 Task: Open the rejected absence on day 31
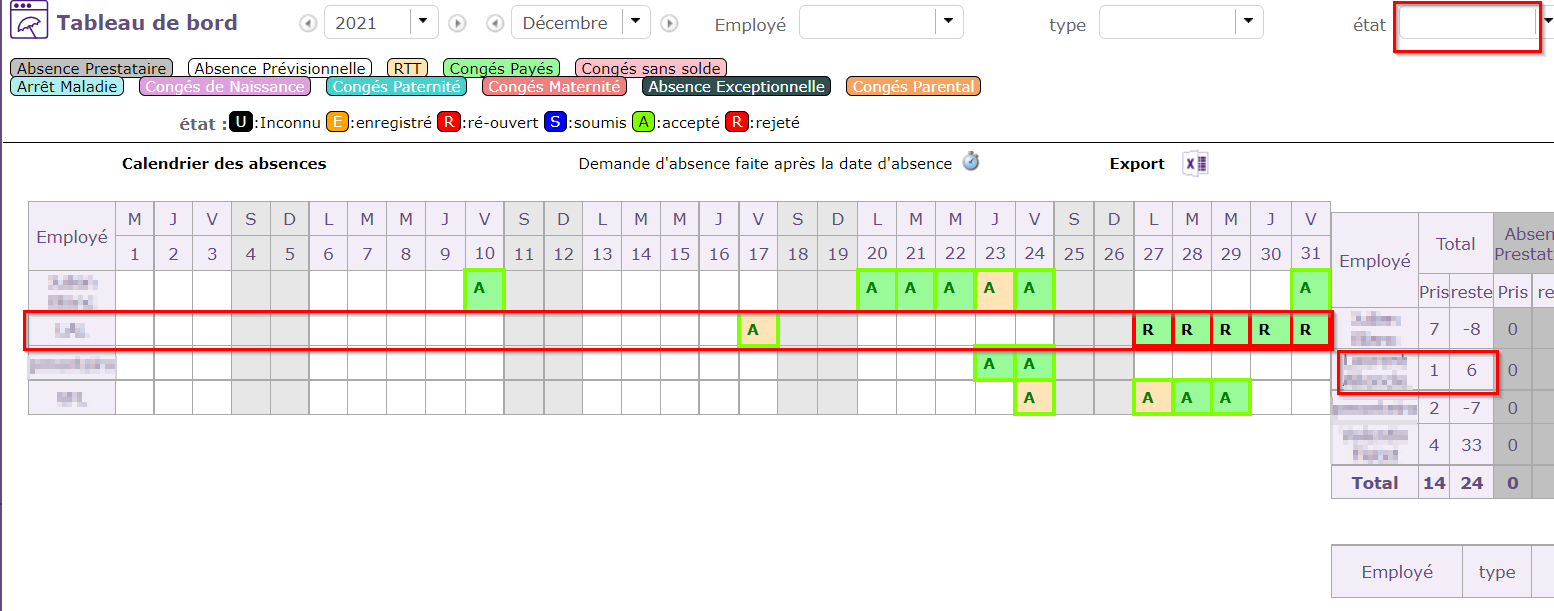pos(1310,329)
